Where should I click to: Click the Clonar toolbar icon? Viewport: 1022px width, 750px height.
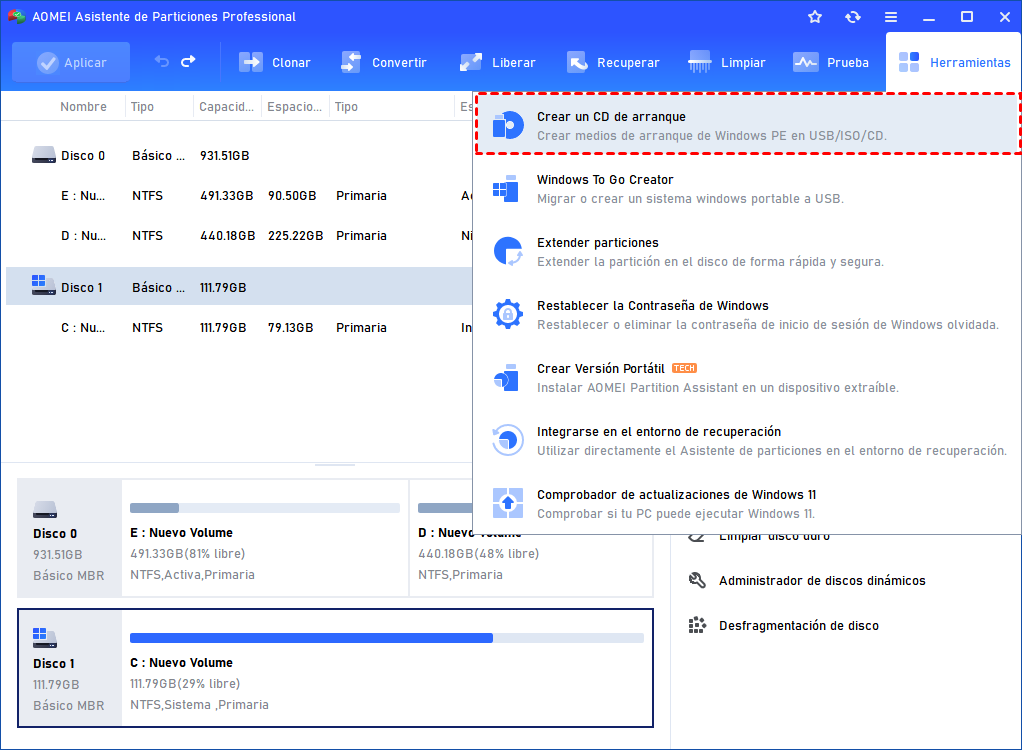tap(250, 62)
